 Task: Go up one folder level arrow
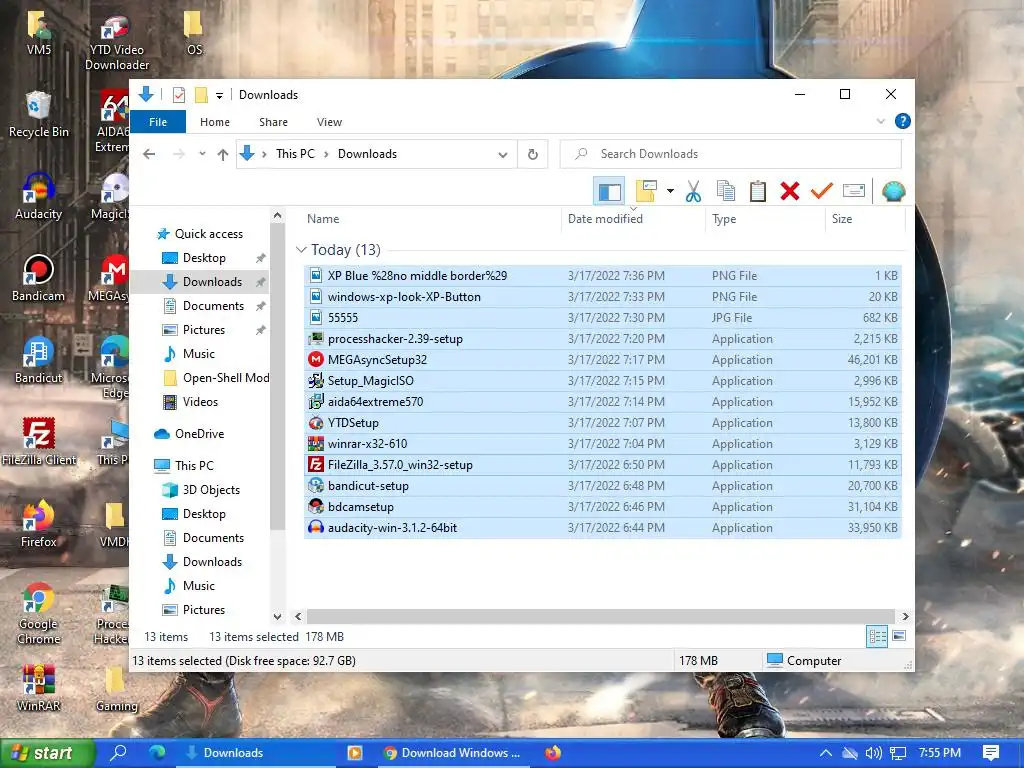pyautogui.click(x=223, y=154)
